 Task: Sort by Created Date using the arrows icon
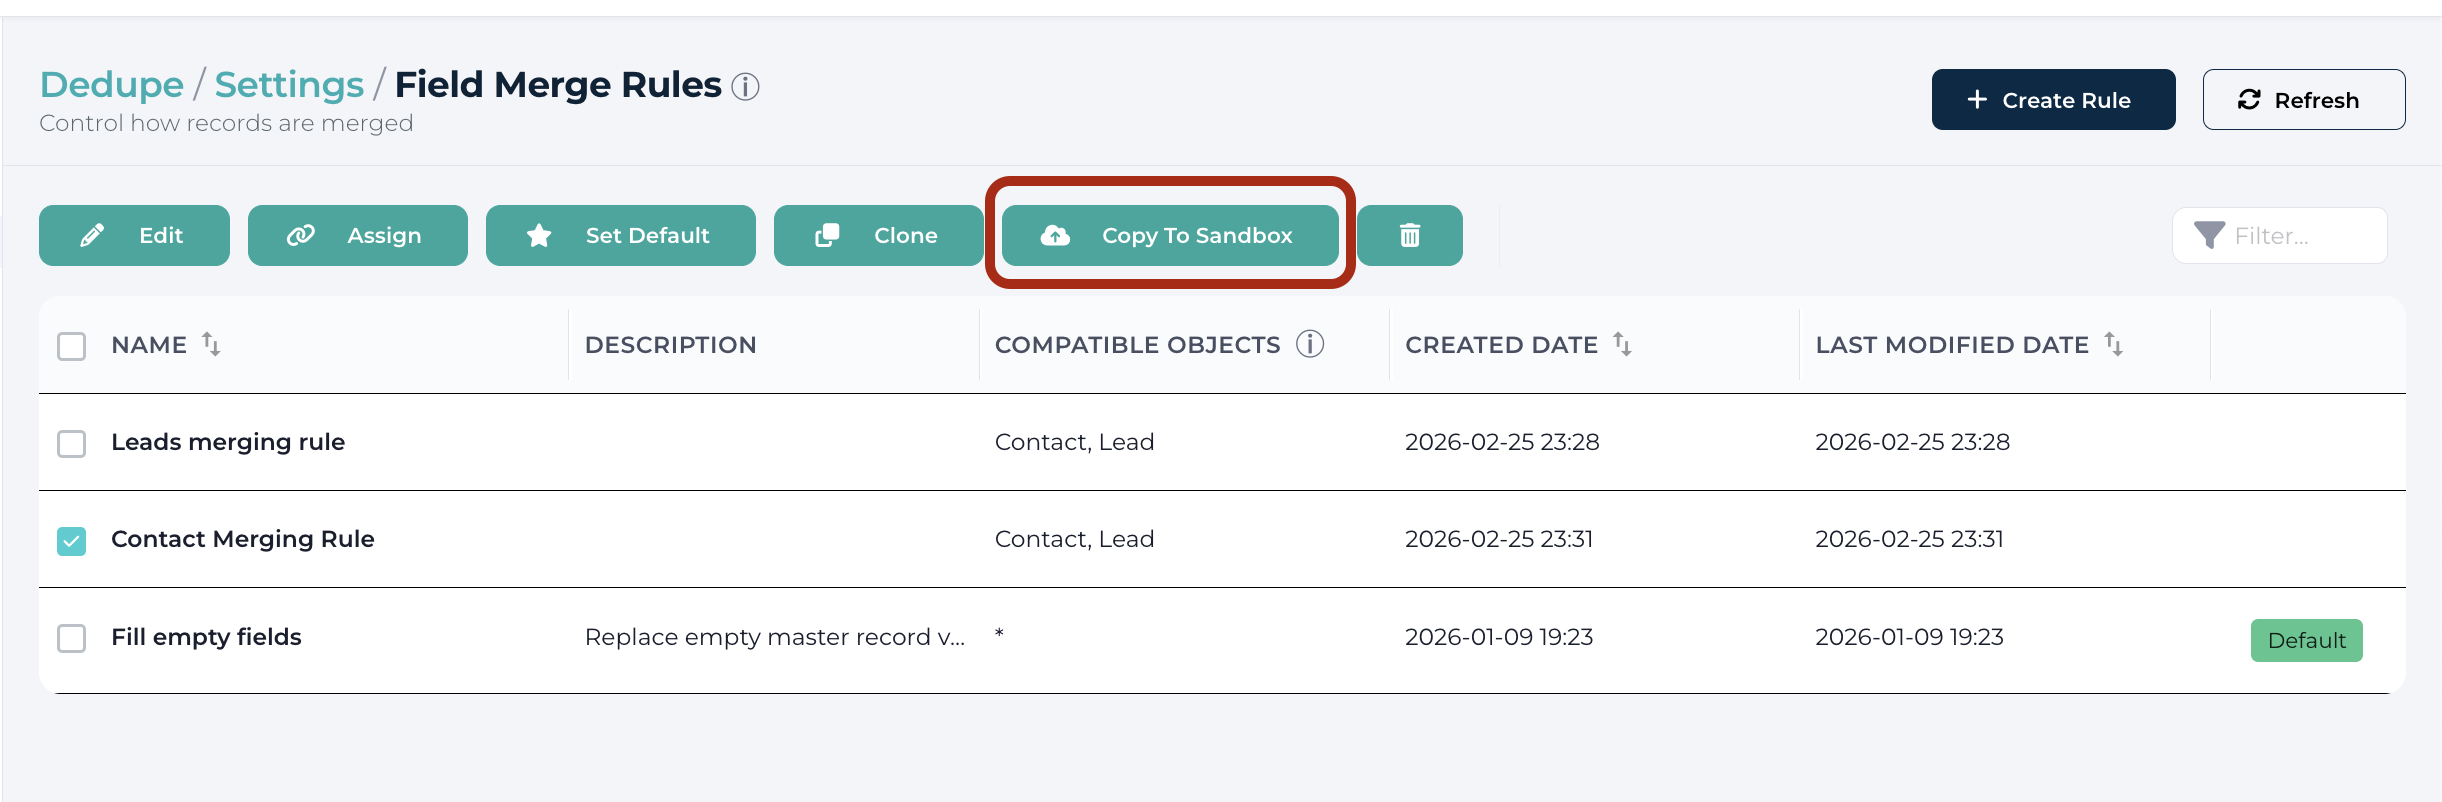click(x=1622, y=344)
